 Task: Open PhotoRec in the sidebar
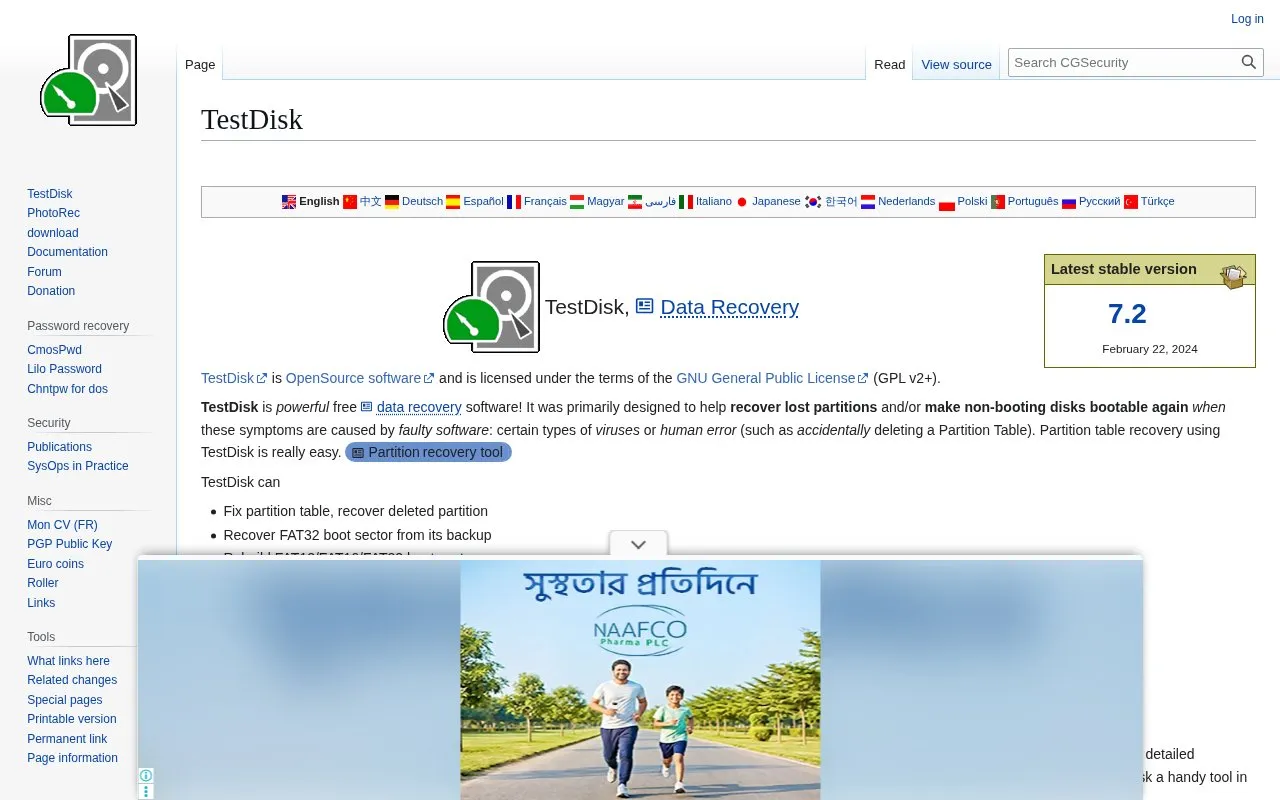pos(53,213)
